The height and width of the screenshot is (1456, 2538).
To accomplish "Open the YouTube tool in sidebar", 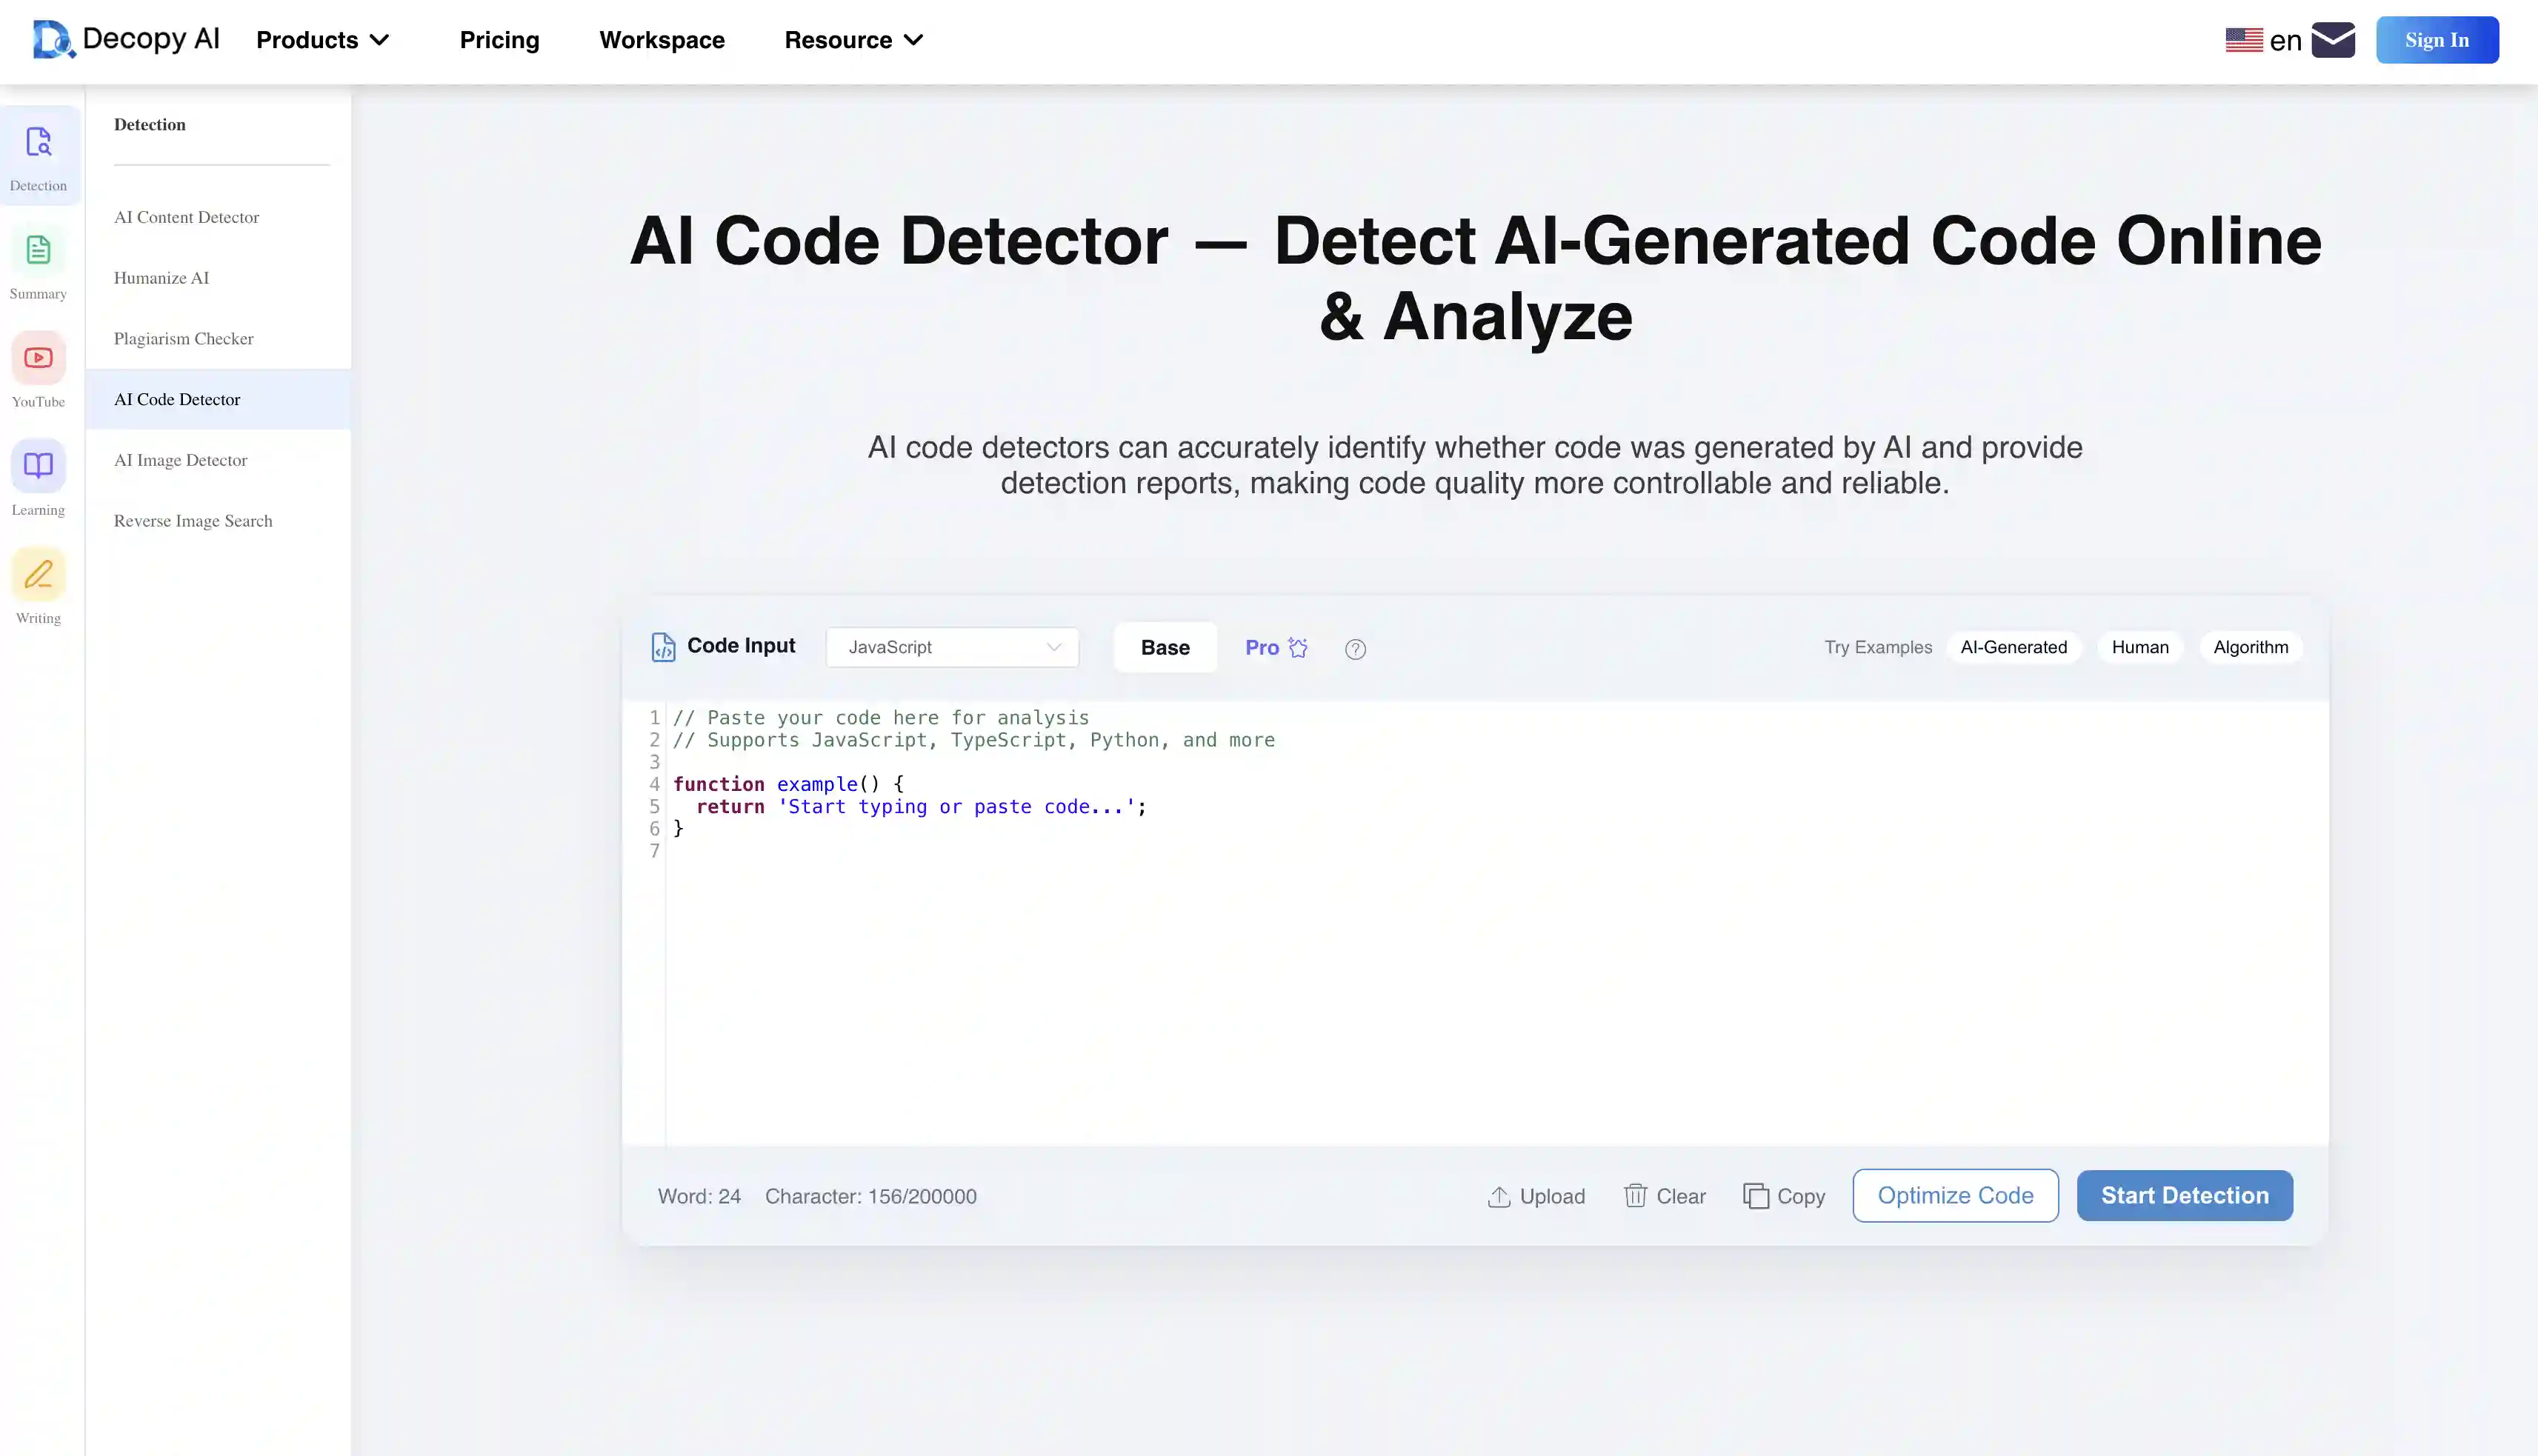I will 39,371.
